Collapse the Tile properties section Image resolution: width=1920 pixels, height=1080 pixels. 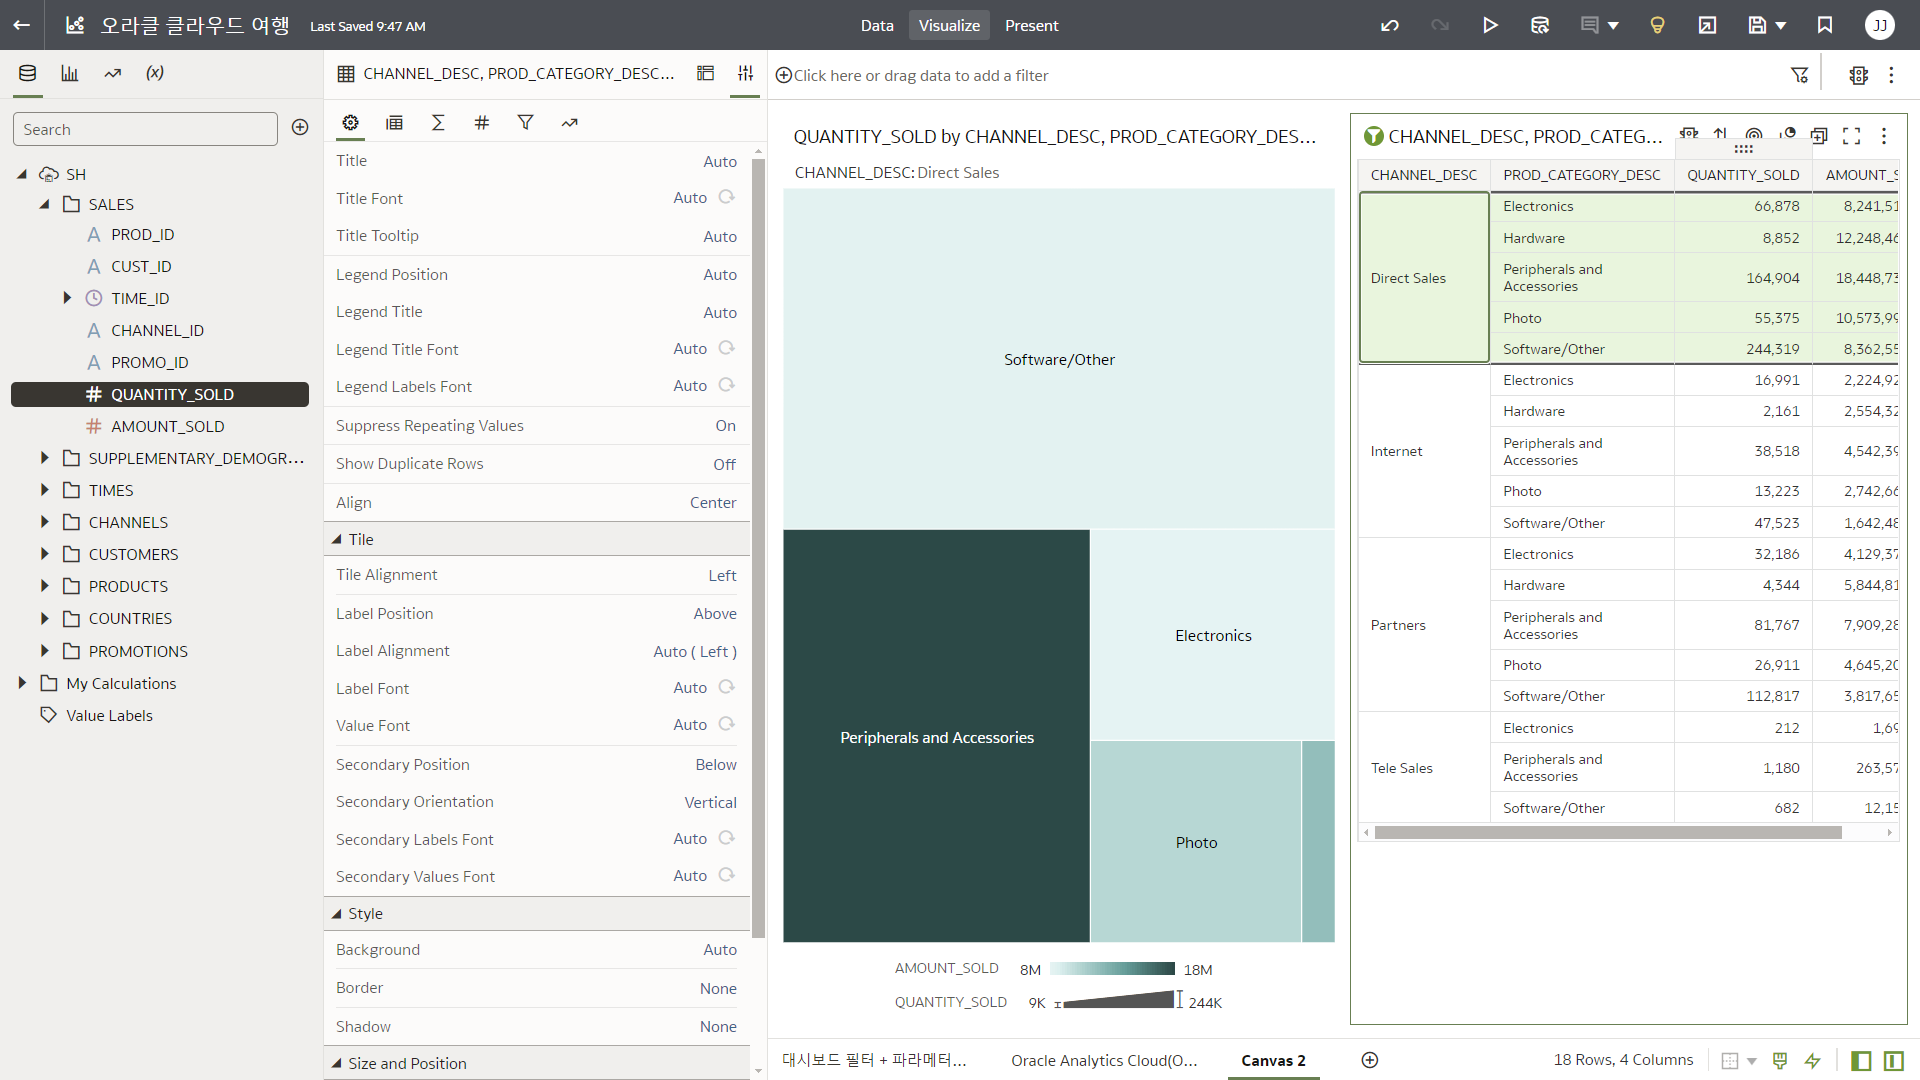point(337,539)
